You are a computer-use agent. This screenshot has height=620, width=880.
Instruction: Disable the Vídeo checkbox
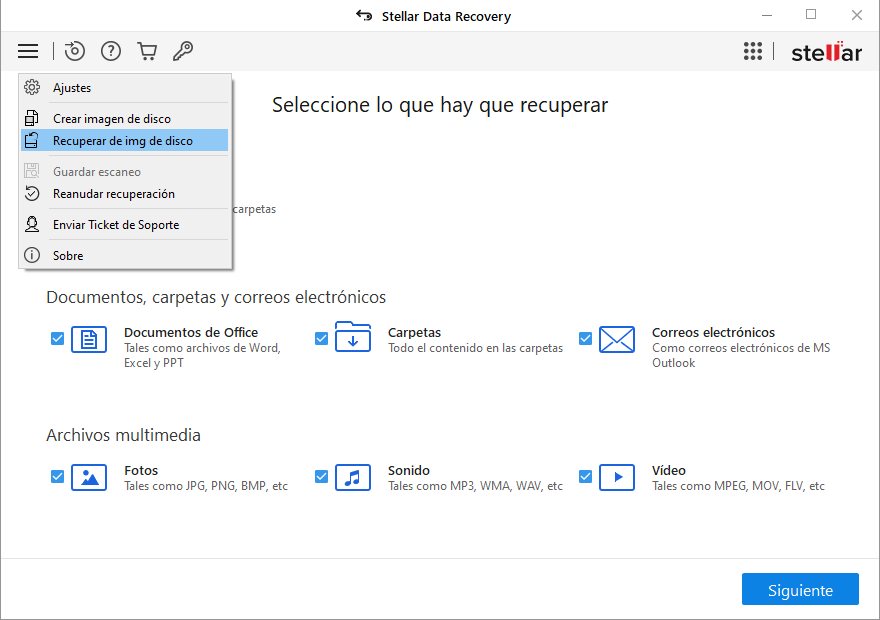pos(586,477)
